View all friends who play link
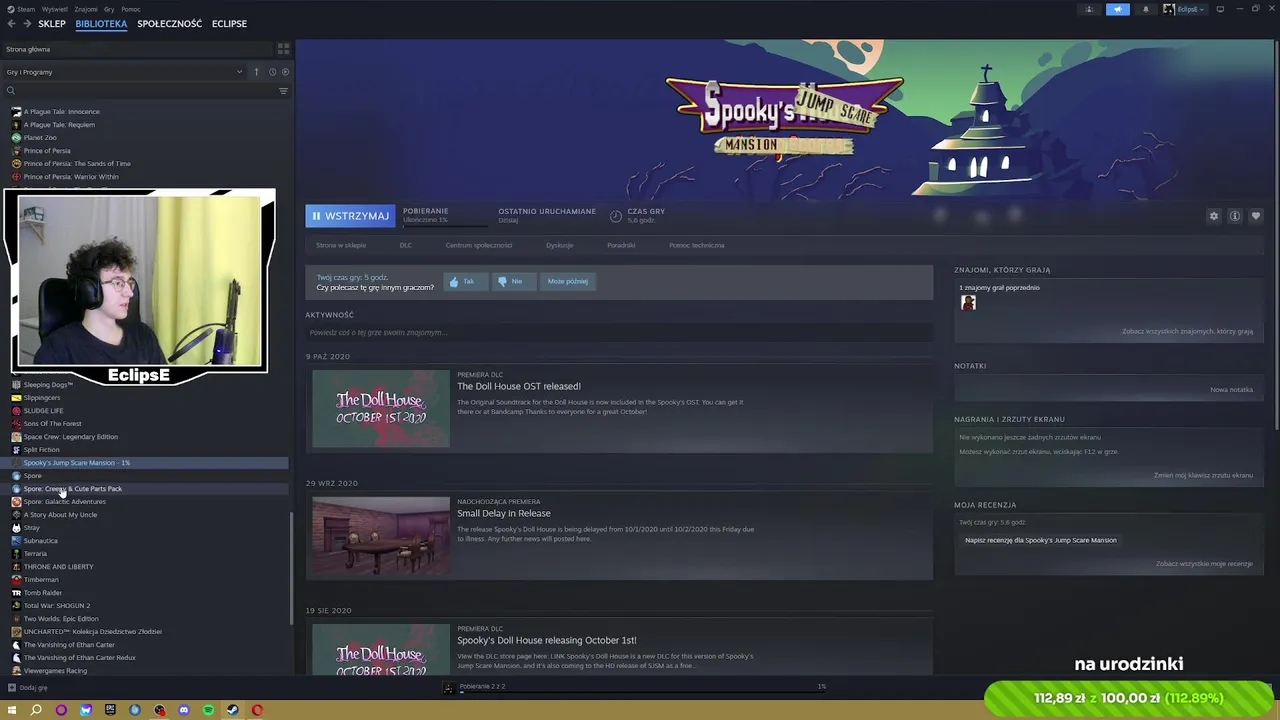 pos(1187,332)
